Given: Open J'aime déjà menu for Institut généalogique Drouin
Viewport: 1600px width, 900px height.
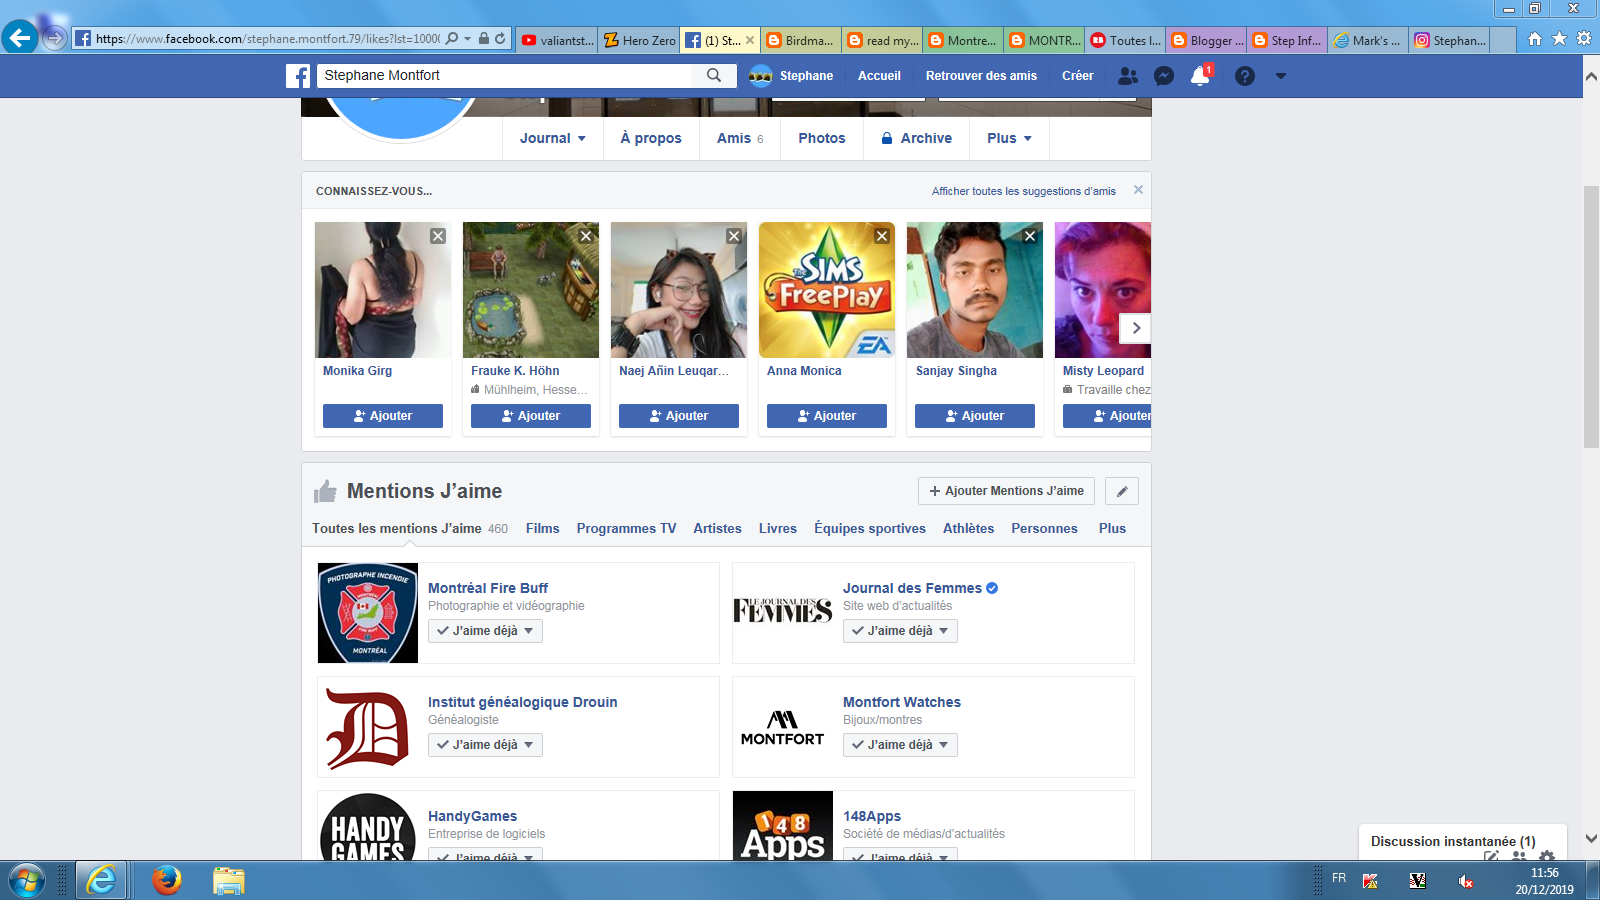Looking at the screenshot, I should 485,745.
